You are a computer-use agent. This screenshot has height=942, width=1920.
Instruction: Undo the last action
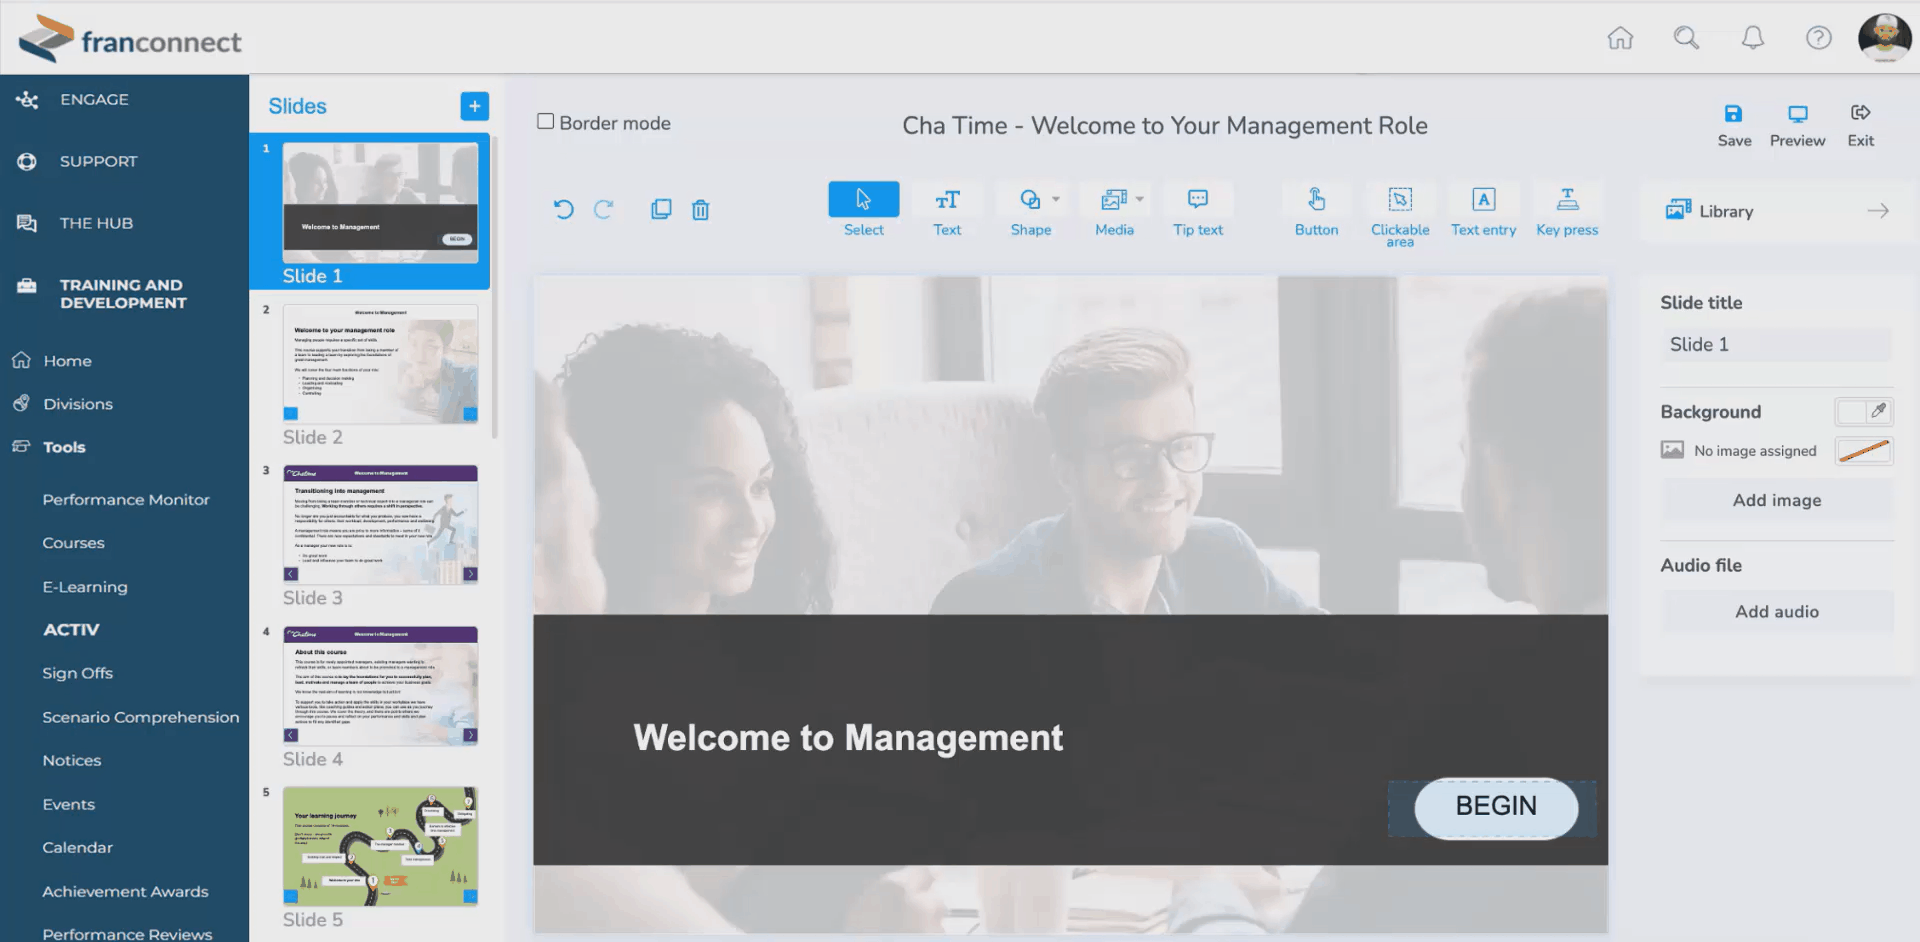(564, 209)
